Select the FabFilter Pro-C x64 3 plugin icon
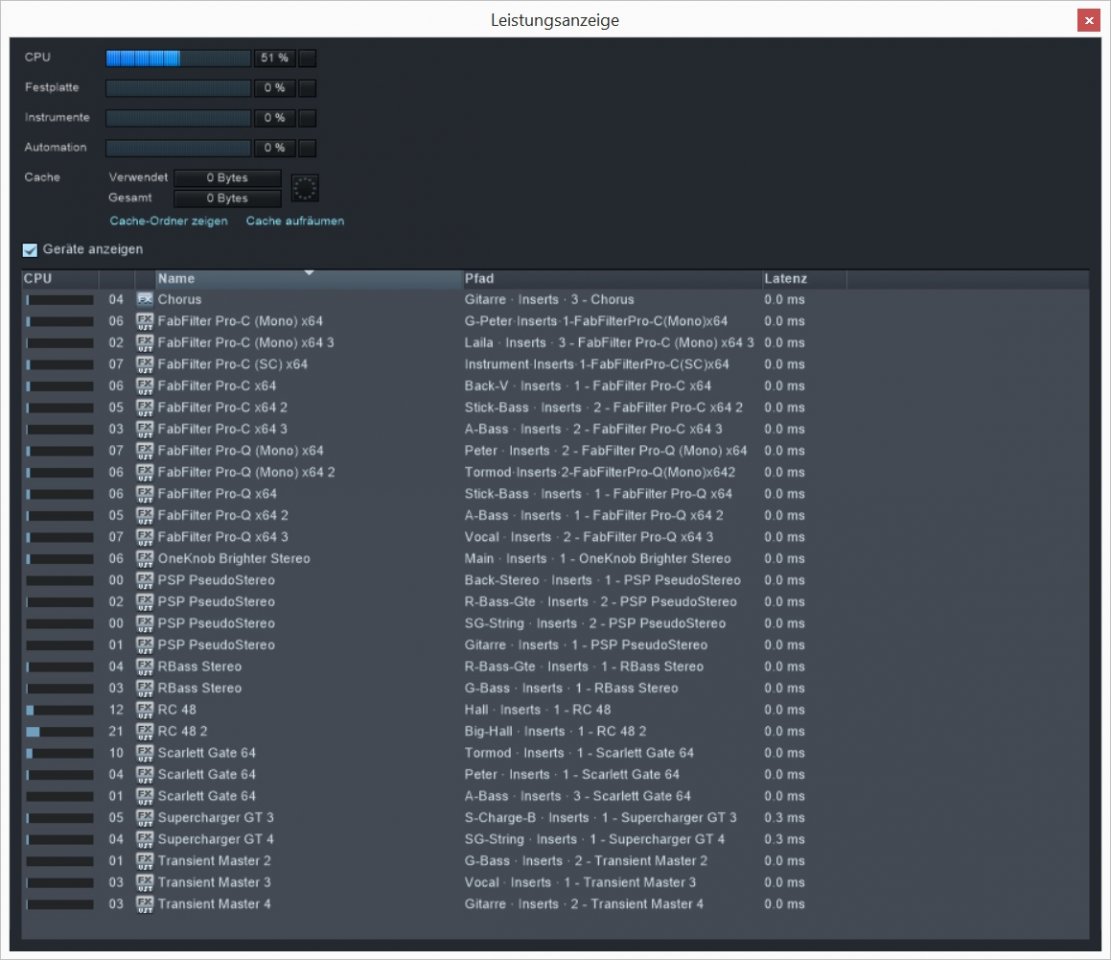The image size is (1111, 960). (145, 429)
